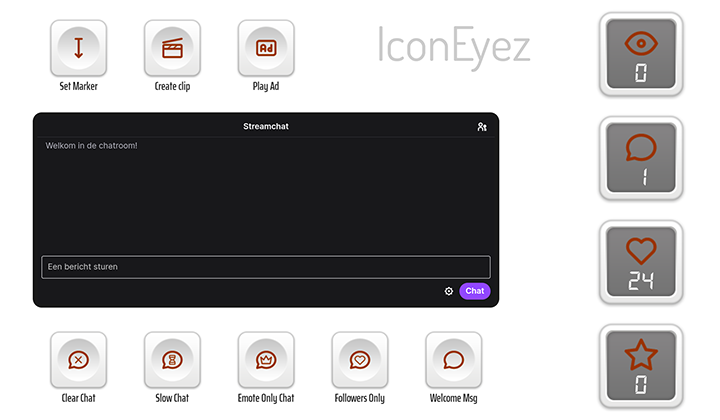Click the chat count speech bubble tile

(641, 158)
